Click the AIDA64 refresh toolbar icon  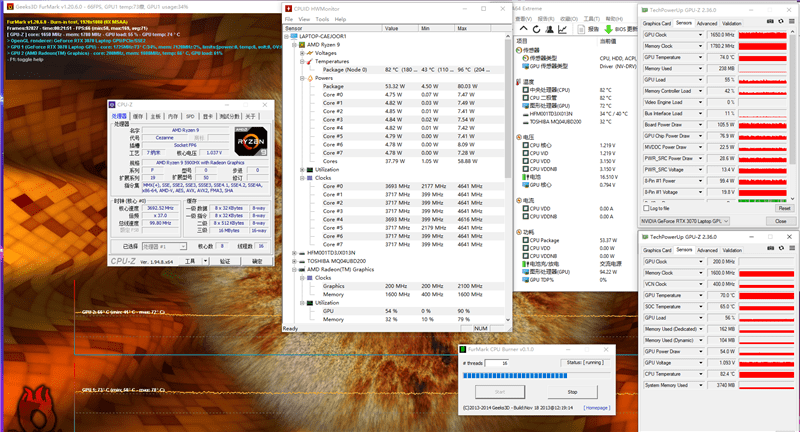click(536, 29)
